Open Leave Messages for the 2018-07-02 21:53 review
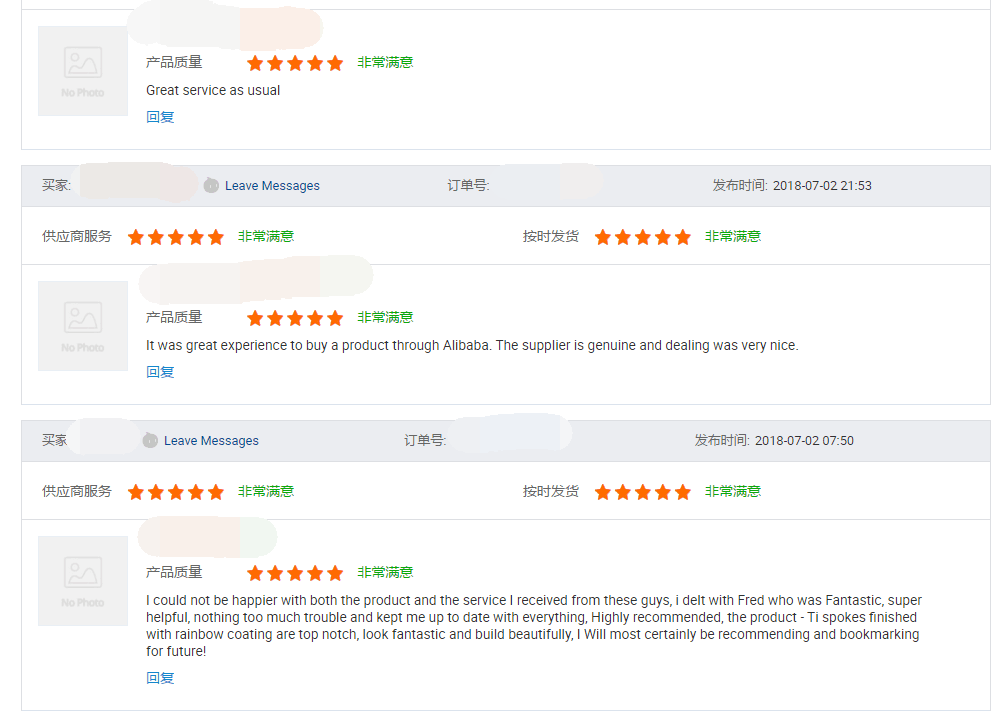This screenshot has height=720, width=1005. 272,185
